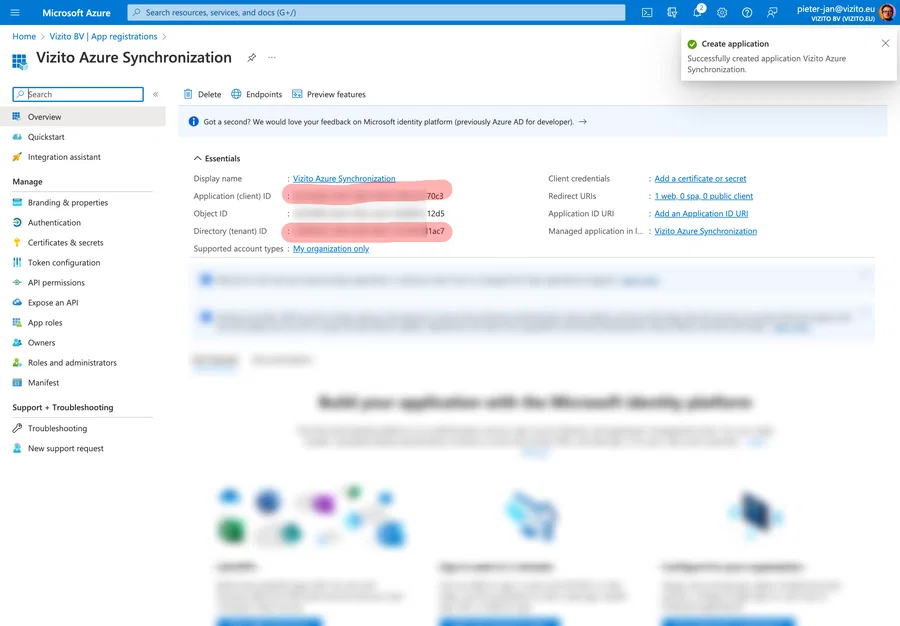Open the notifications bell icon
The image size is (900, 626).
(x=698, y=13)
